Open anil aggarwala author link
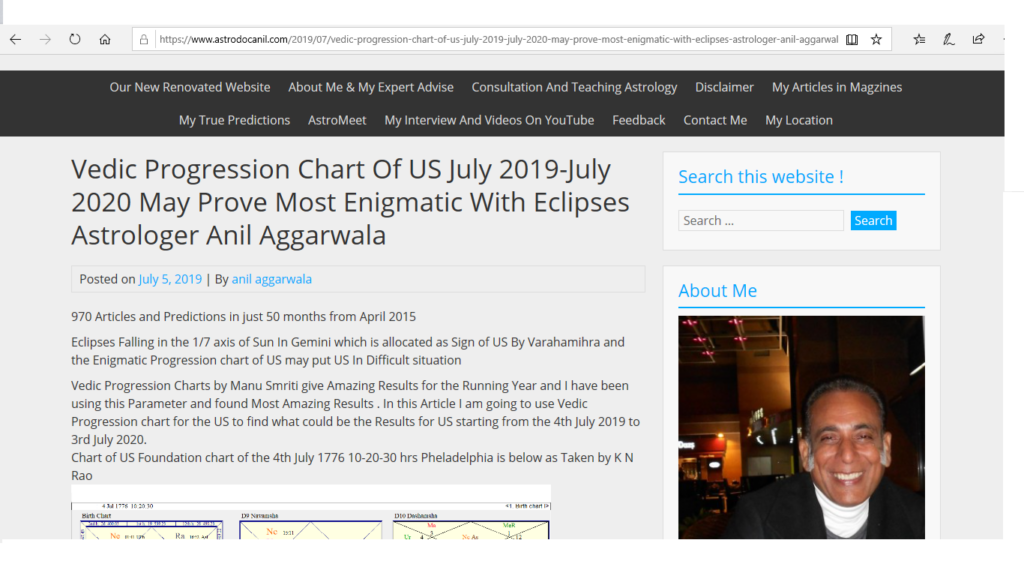This screenshot has height=576, width=1024. tap(272, 280)
